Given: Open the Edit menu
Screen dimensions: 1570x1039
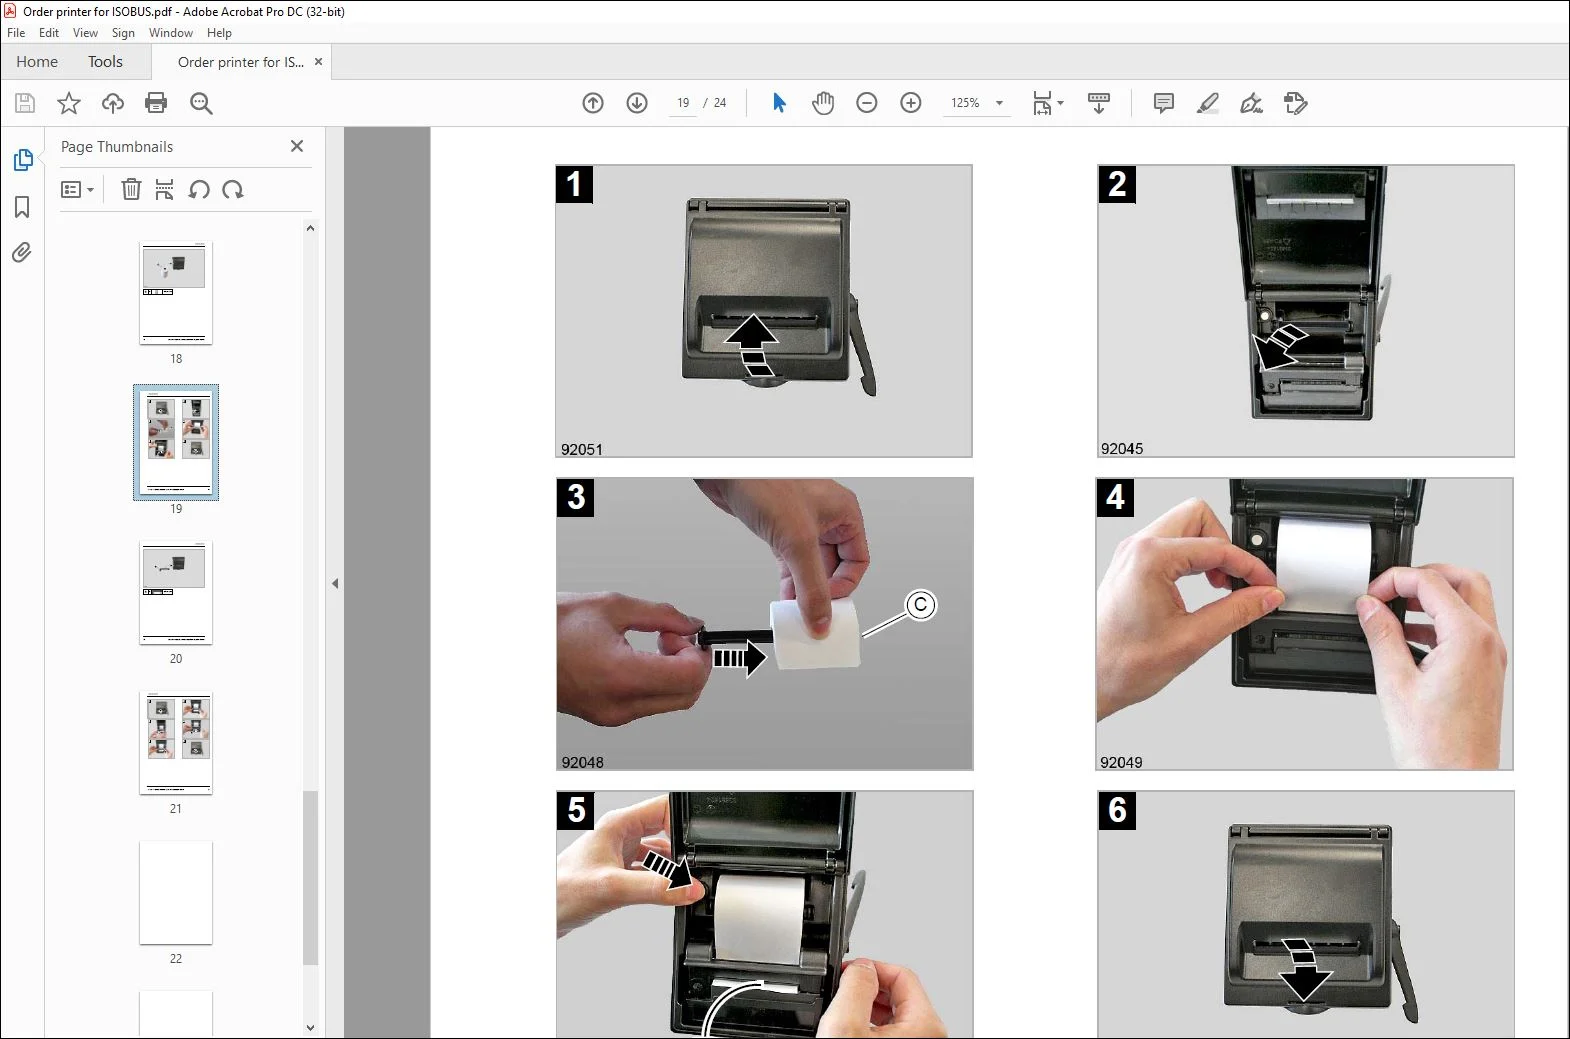Looking at the screenshot, I should pos(49,33).
